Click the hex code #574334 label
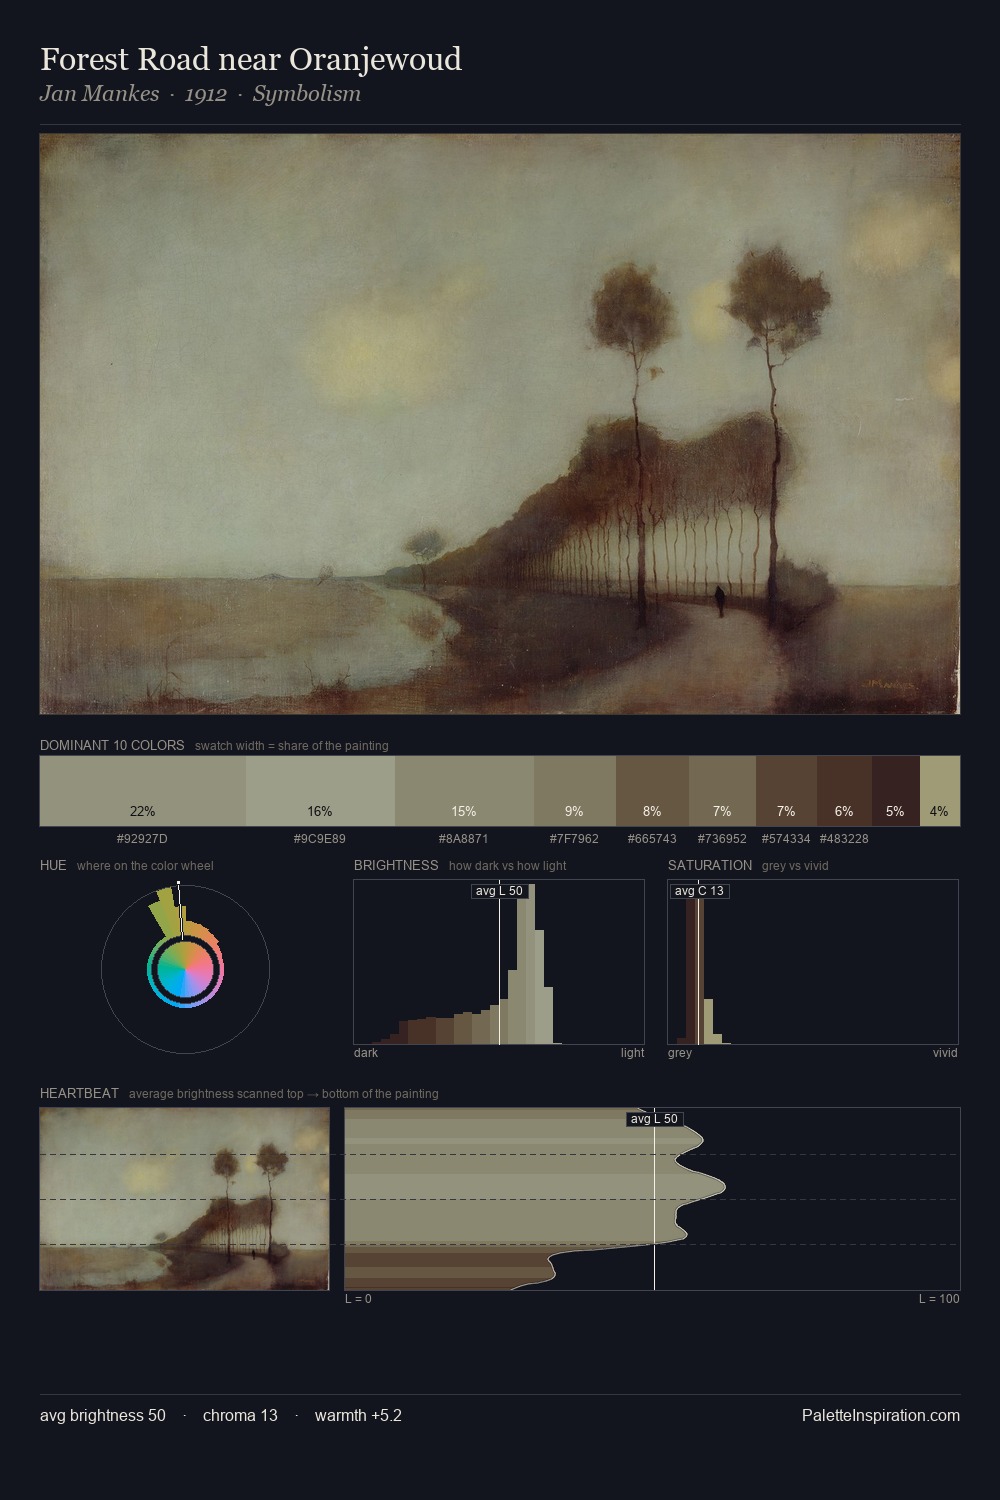Image resolution: width=1000 pixels, height=1500 pixels. (786, 839)
